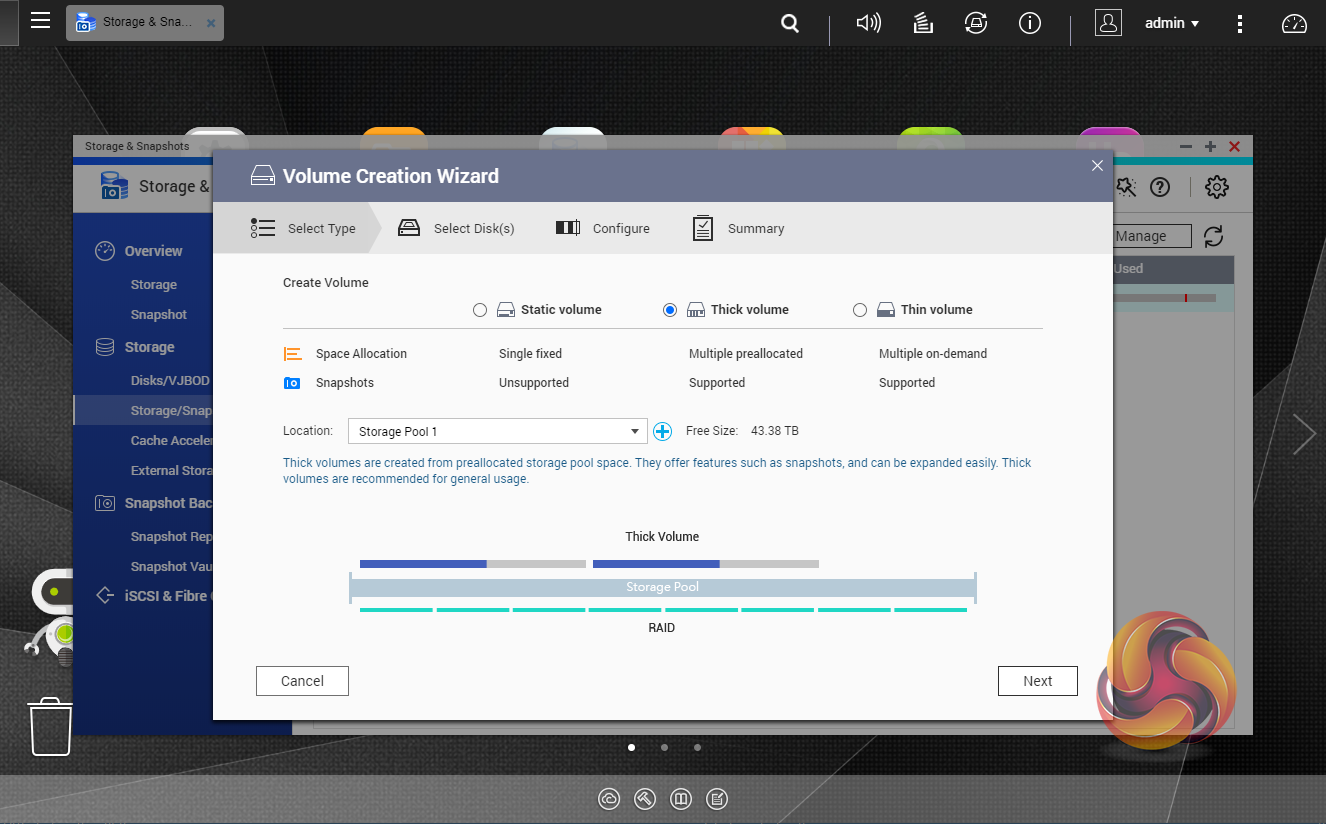Image resolution: width=1326 pixels, height=824 pixels.
Task: Go to second desktop page dot
Action: tap(664, 747)
